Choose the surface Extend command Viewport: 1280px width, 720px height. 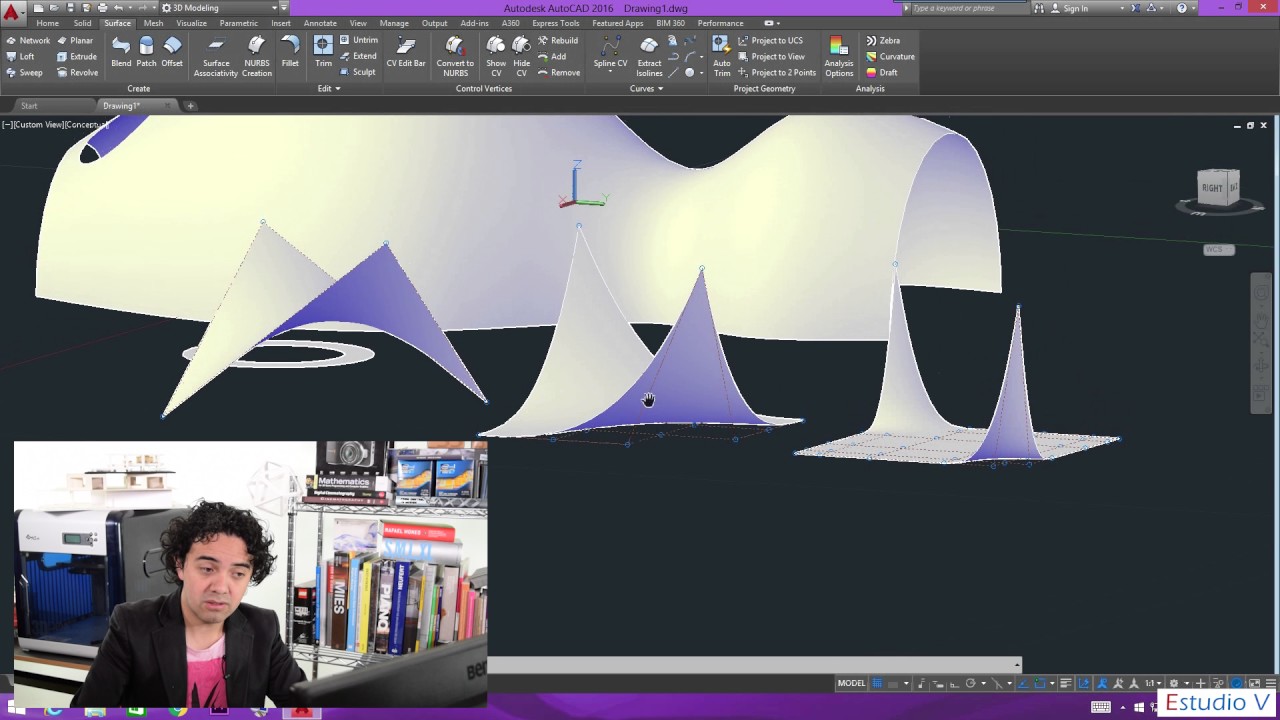pos(358,57)
